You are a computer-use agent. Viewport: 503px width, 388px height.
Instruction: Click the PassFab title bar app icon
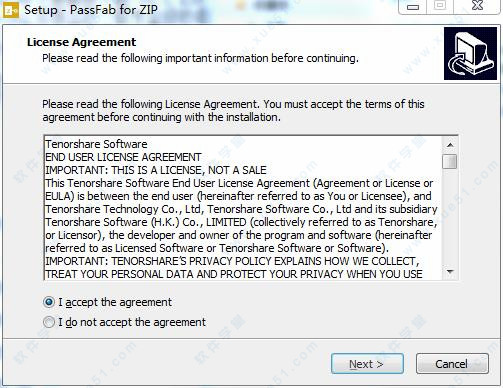tap(11, 10)
